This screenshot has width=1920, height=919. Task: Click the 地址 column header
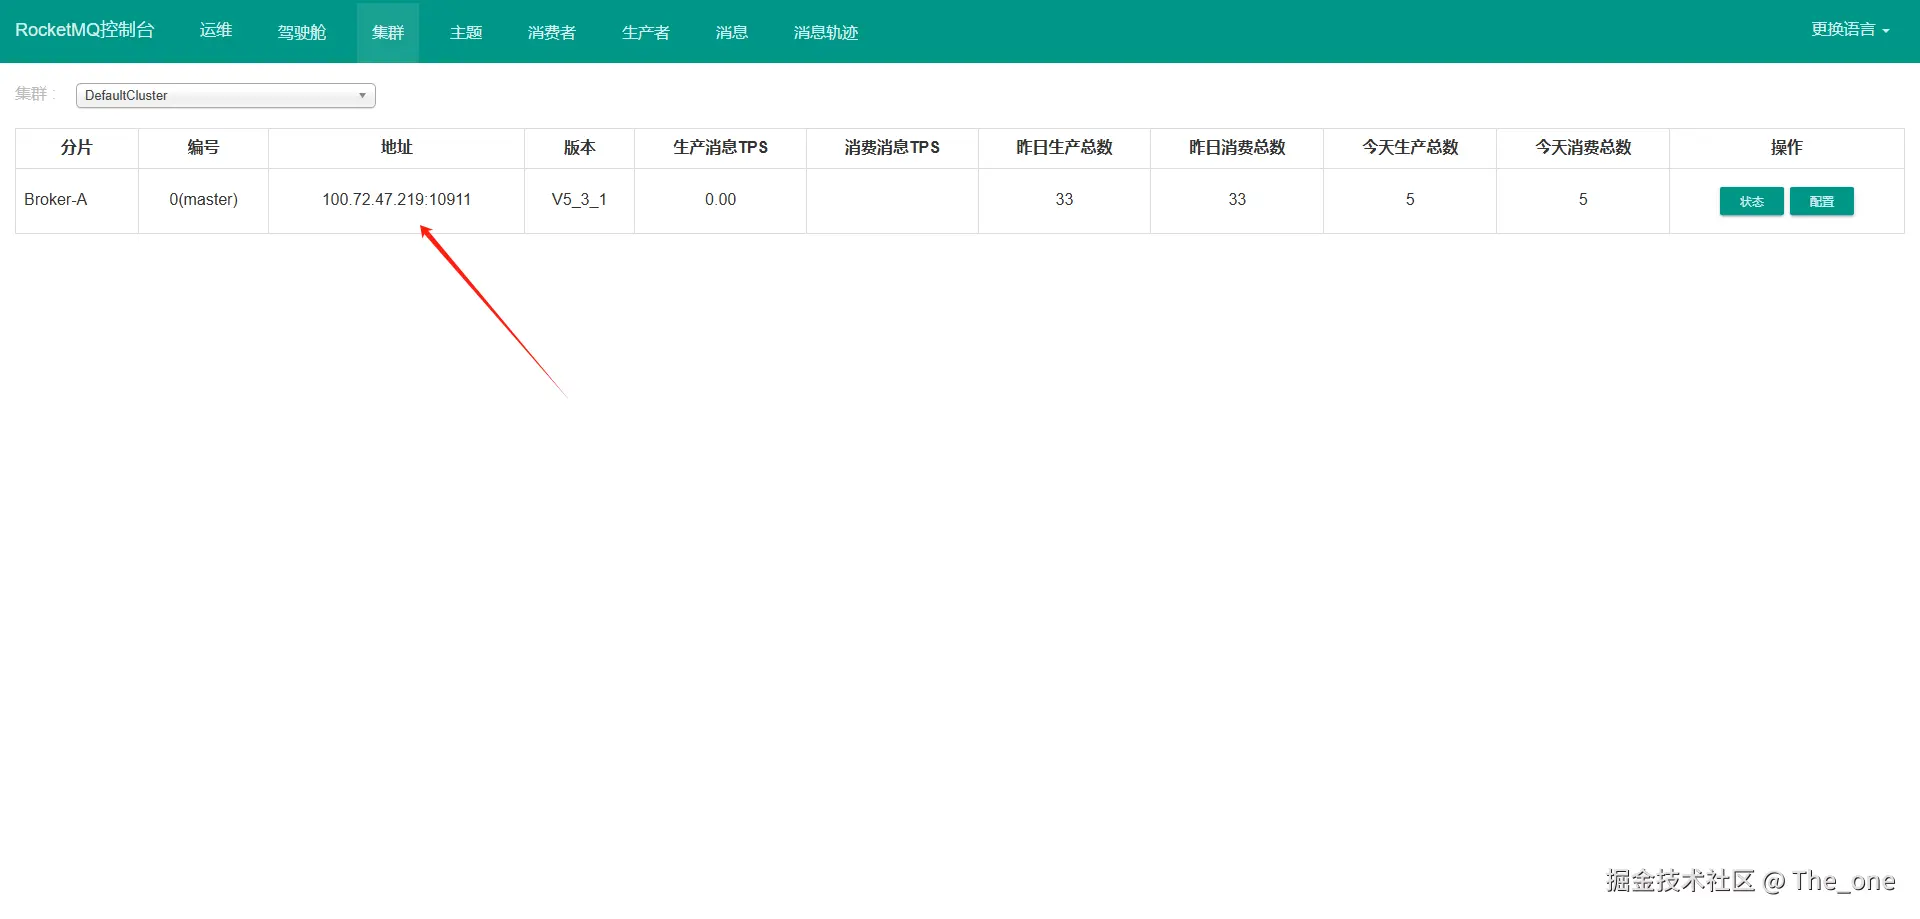pyautogui.click(x=396, y=148)
